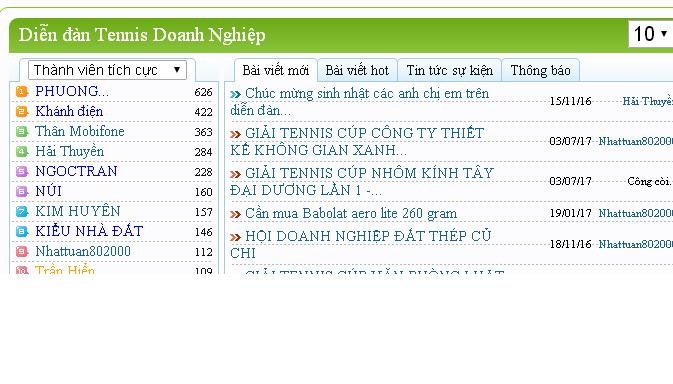Click rank 4 badge beside Hải Thuyền
Viewport: 673px width, 384px height.
point(22,151)
